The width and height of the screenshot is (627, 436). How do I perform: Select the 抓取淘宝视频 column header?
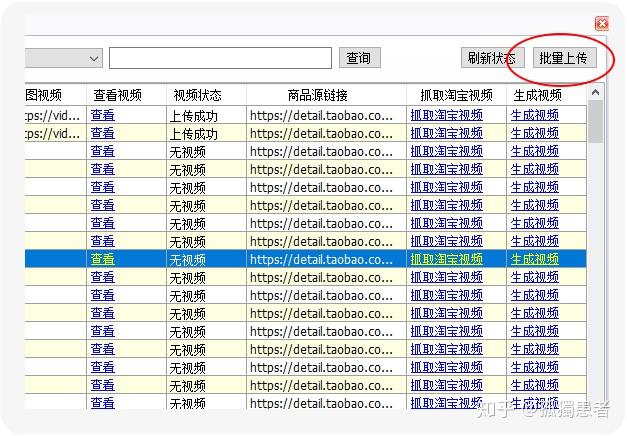click(456, 95)
